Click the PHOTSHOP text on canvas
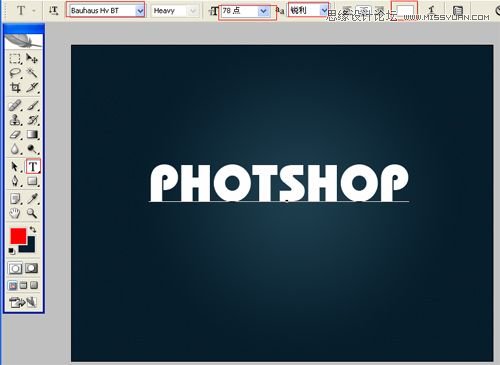Image resolution: width=500 pixels, height=365 pixels. click(x=279, y=183)
